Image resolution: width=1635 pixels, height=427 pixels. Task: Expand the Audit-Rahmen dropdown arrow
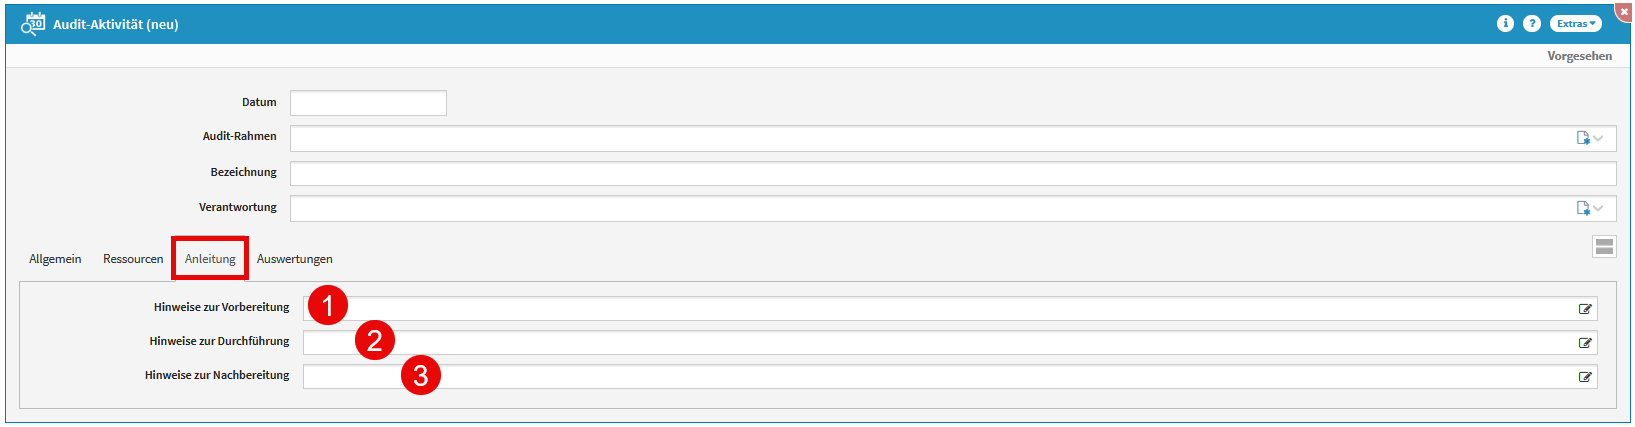(x=1598, y=138)
